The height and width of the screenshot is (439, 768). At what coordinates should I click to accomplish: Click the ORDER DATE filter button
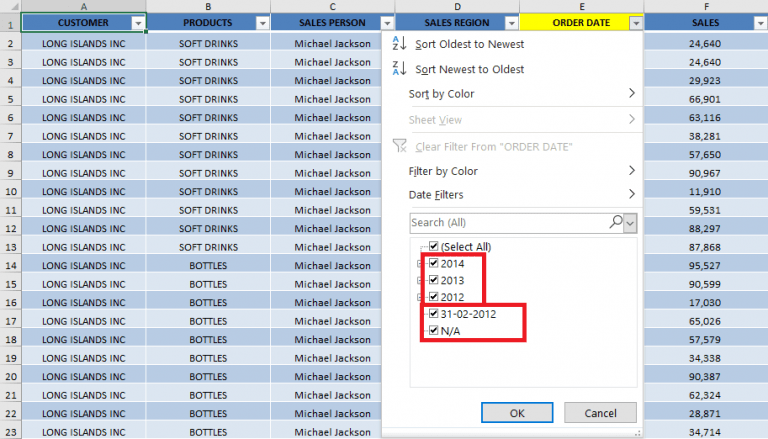pos(635,22)
